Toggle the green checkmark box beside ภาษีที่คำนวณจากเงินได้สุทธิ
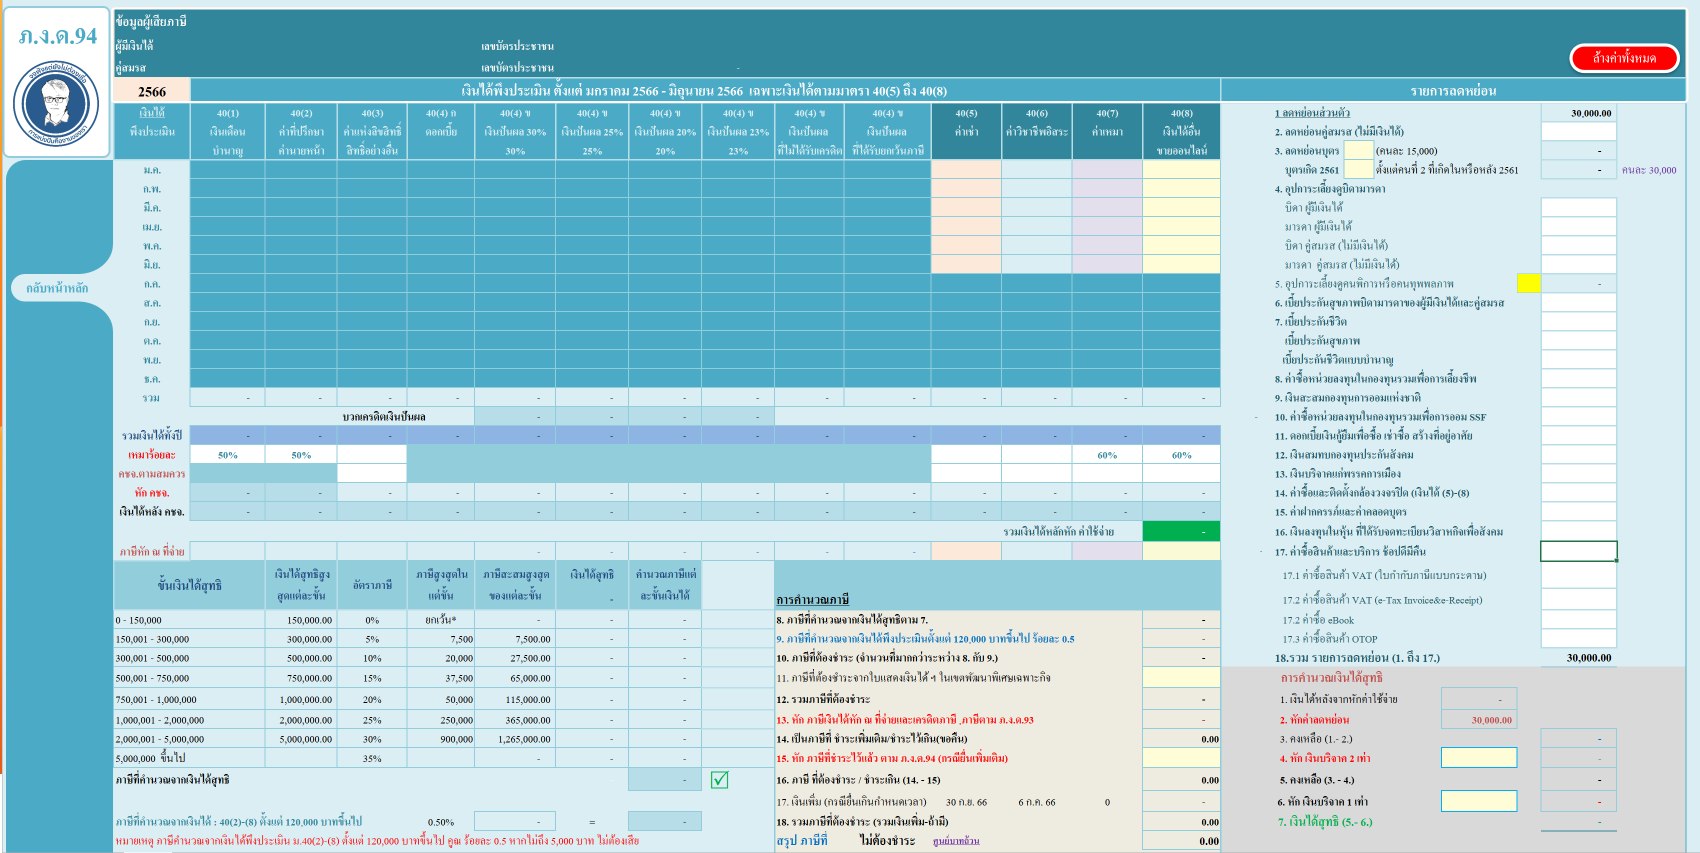The image size is (1700, 853). [719, 780]
